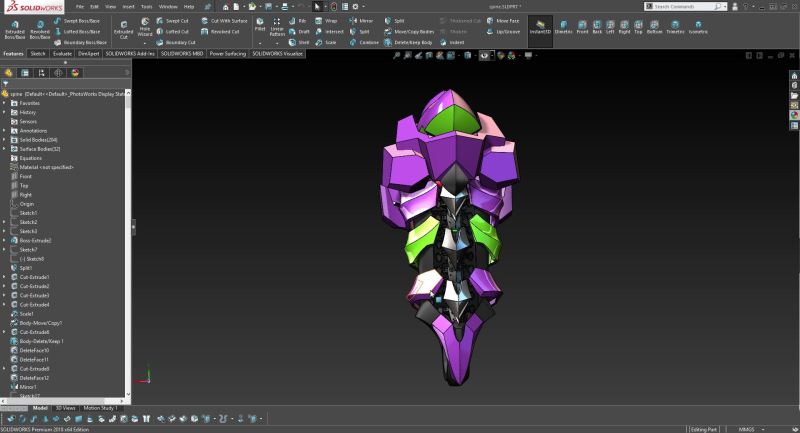Toggle Hide/Show Items eye in view toolbar

[x=484, y=56]
